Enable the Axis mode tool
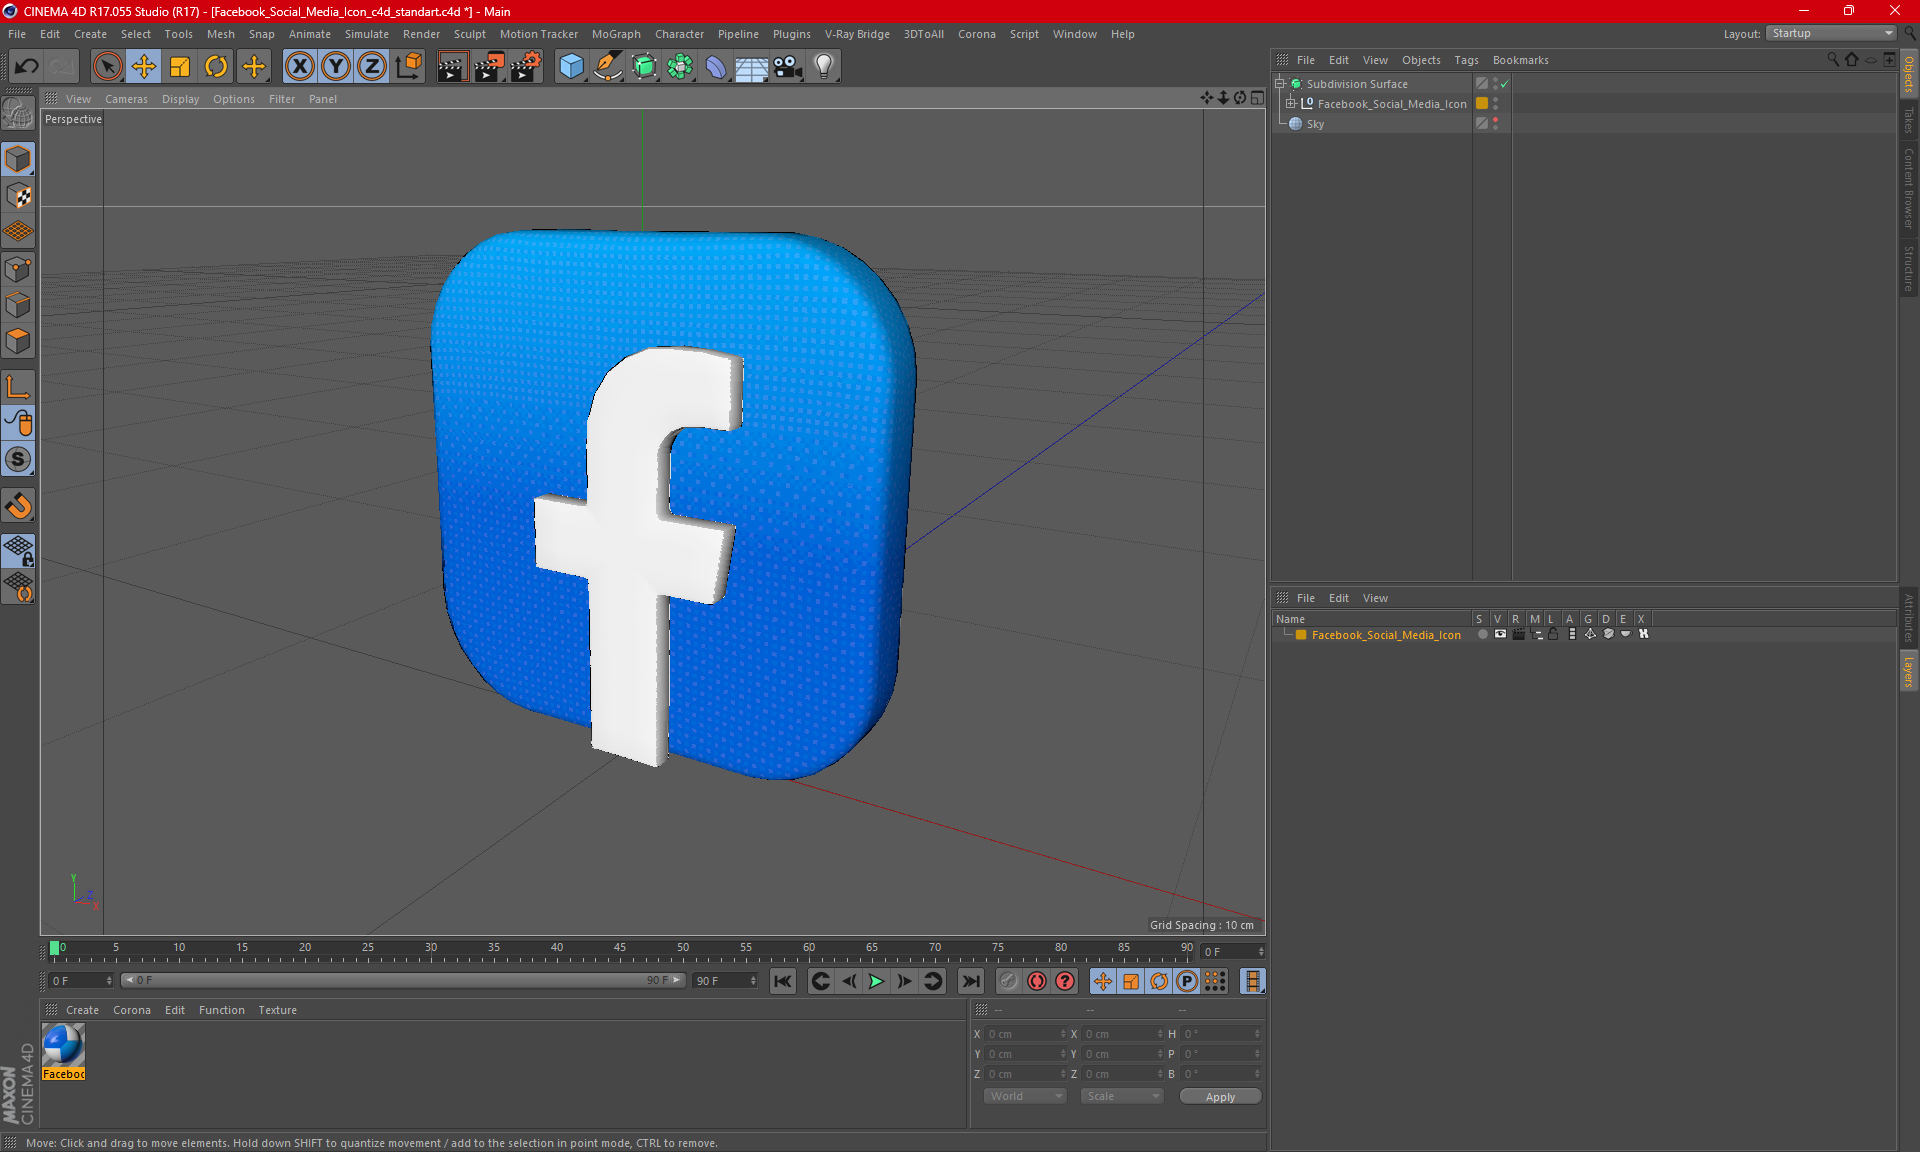The image size is (1920, 1152). coord(19,387)
